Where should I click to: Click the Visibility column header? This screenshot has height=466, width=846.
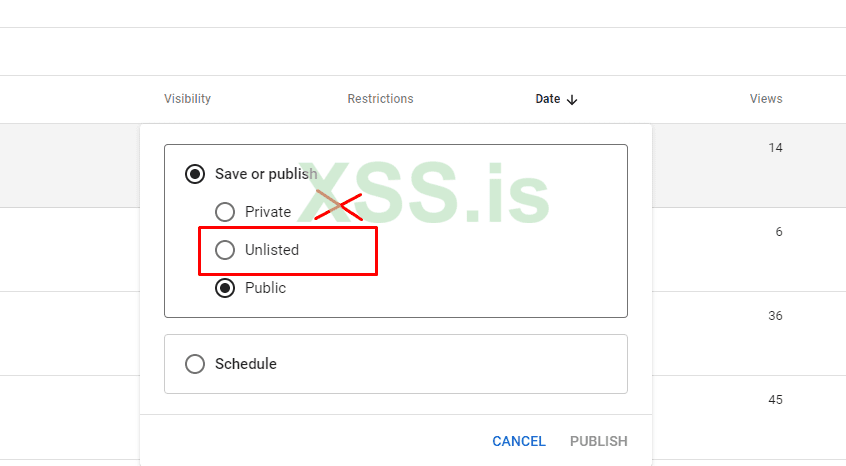[187, 99]
